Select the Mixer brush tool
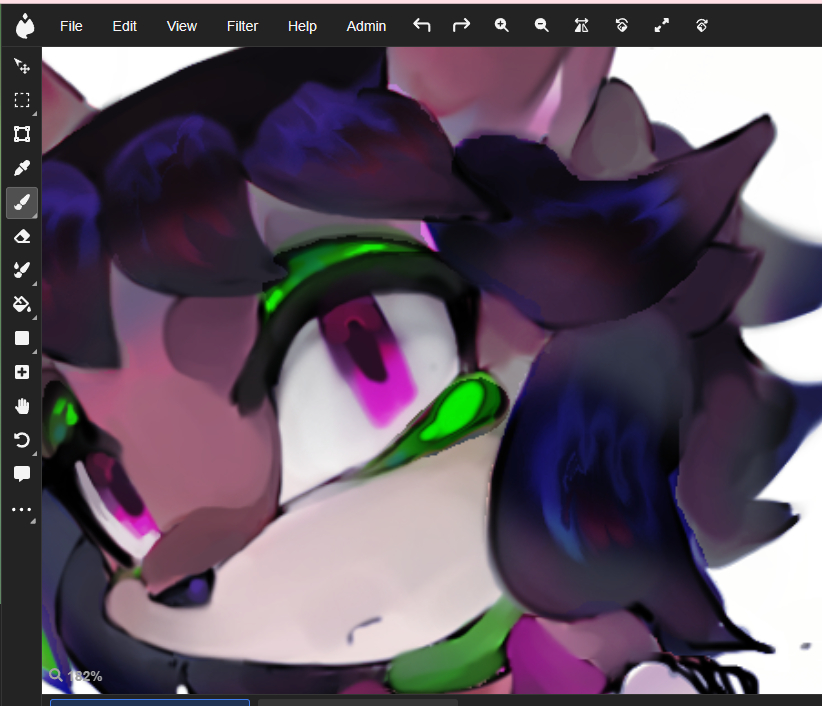The height and width of the screenshot is (706, 822). coord(21,270)
